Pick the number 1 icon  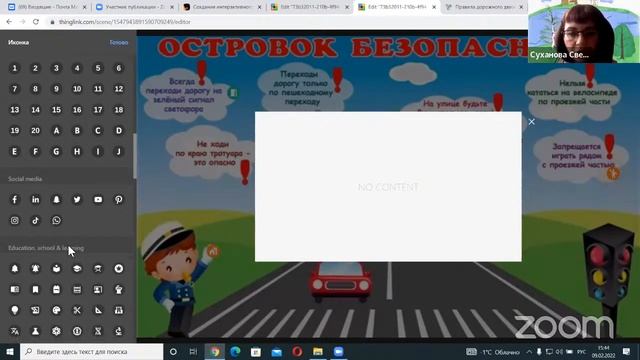[15, 68]
